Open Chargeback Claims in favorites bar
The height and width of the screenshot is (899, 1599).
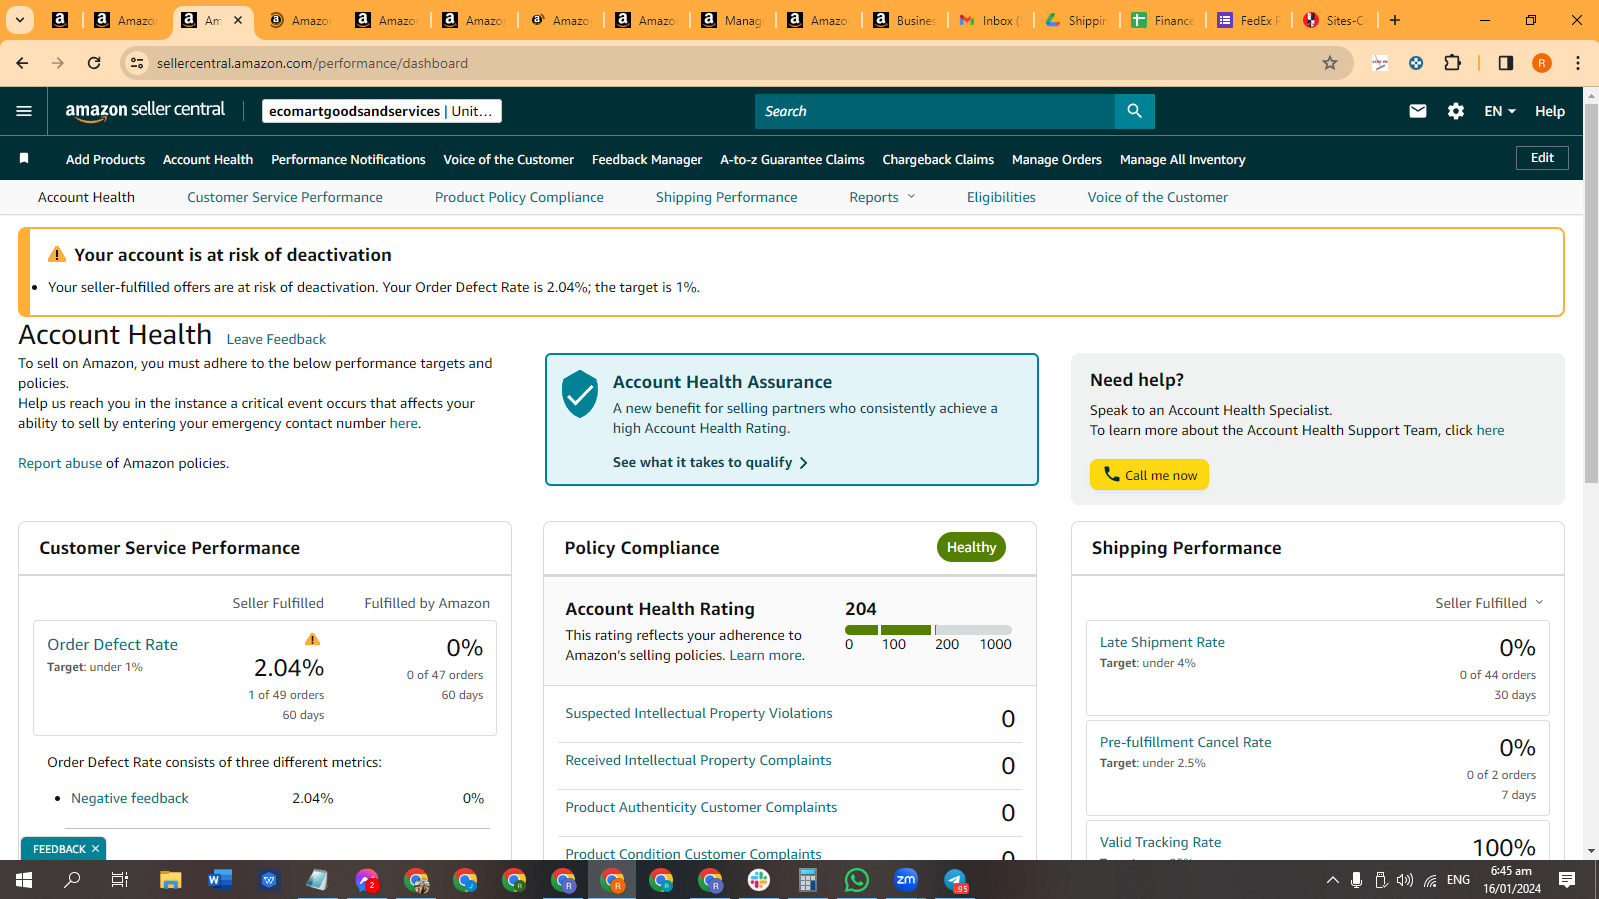click(x=938, y=159)
